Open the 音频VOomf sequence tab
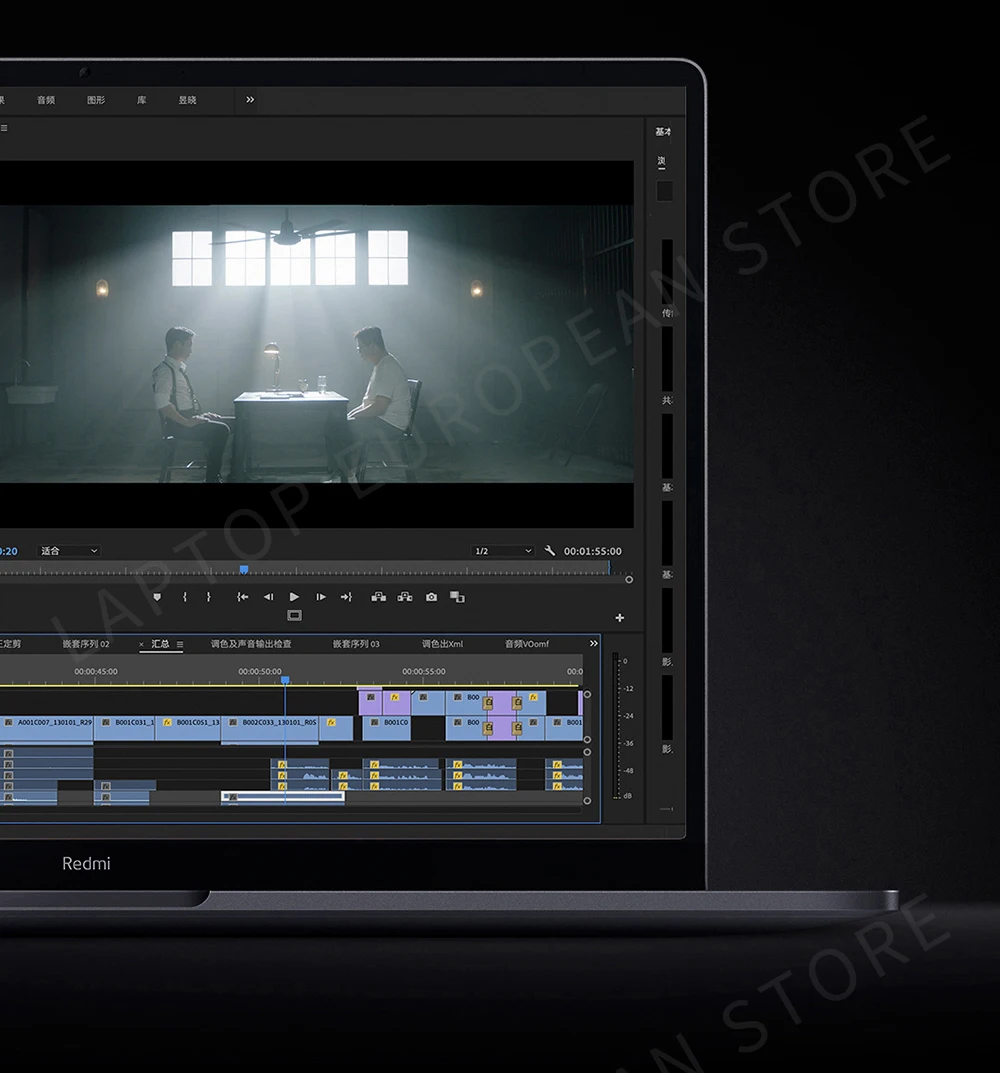Screen dimensions: 1000x1073 pos(527,643)
